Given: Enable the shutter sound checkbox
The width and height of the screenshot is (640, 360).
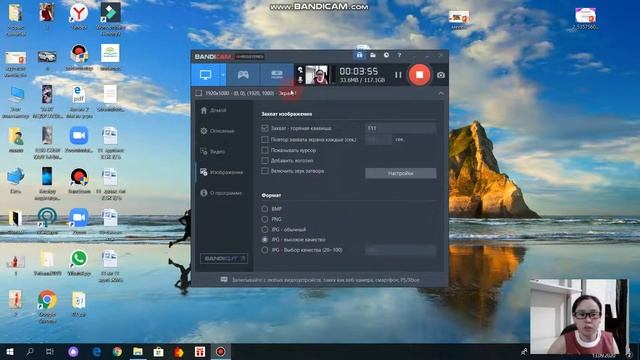Looking at the screenshot, I should [265, 171].
